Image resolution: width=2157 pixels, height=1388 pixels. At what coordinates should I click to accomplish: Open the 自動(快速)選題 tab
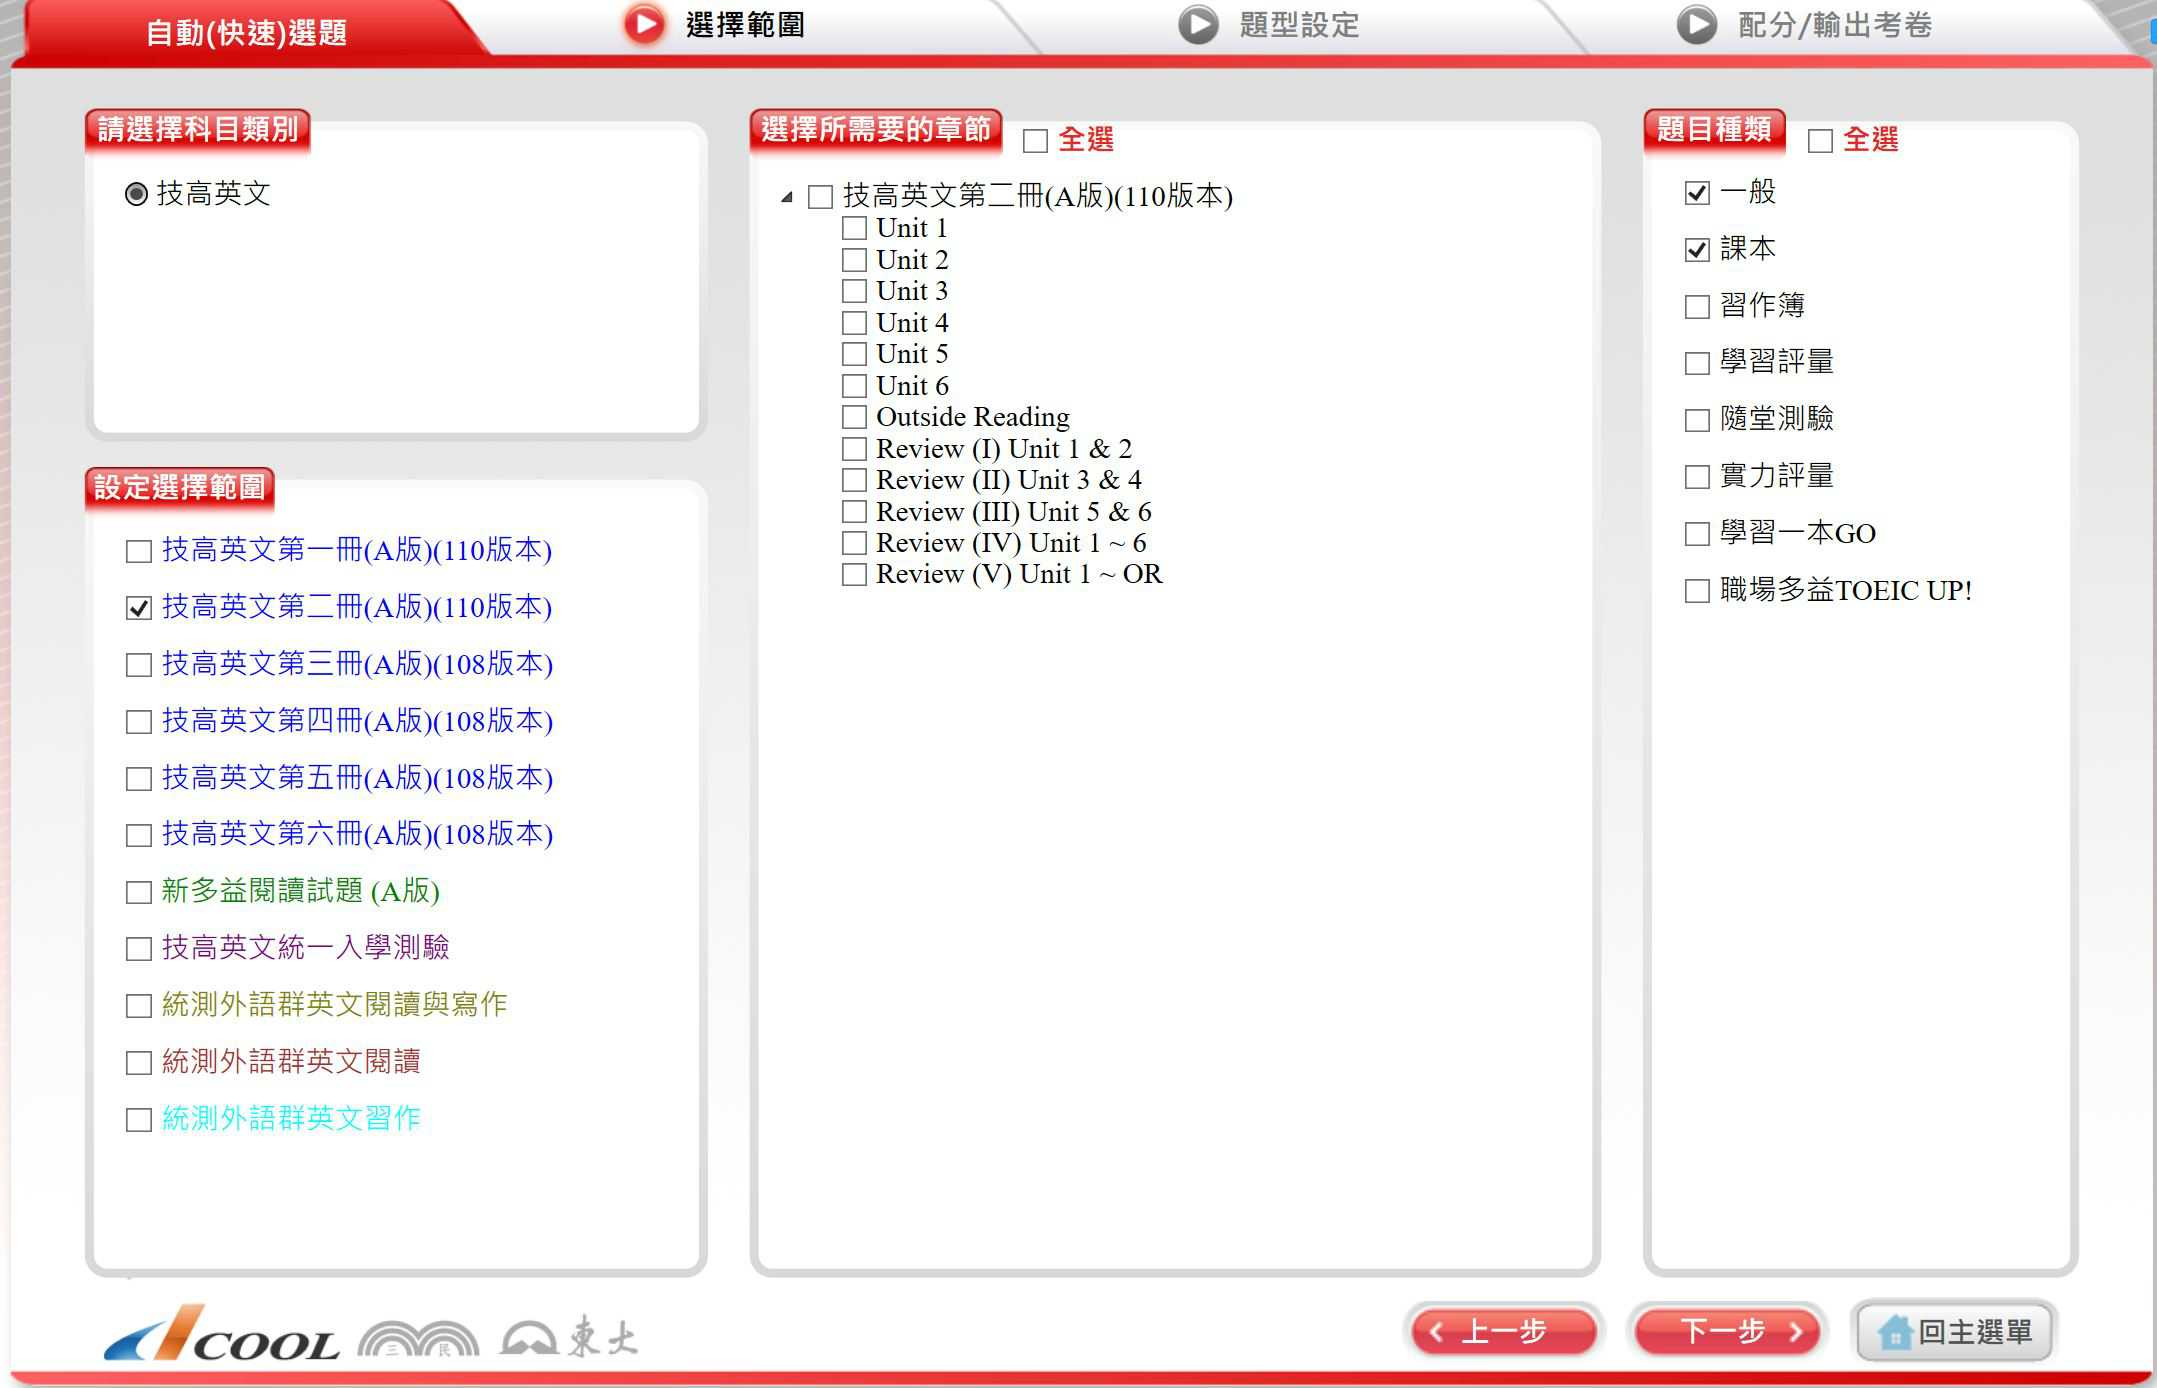[x=246, y=33]
